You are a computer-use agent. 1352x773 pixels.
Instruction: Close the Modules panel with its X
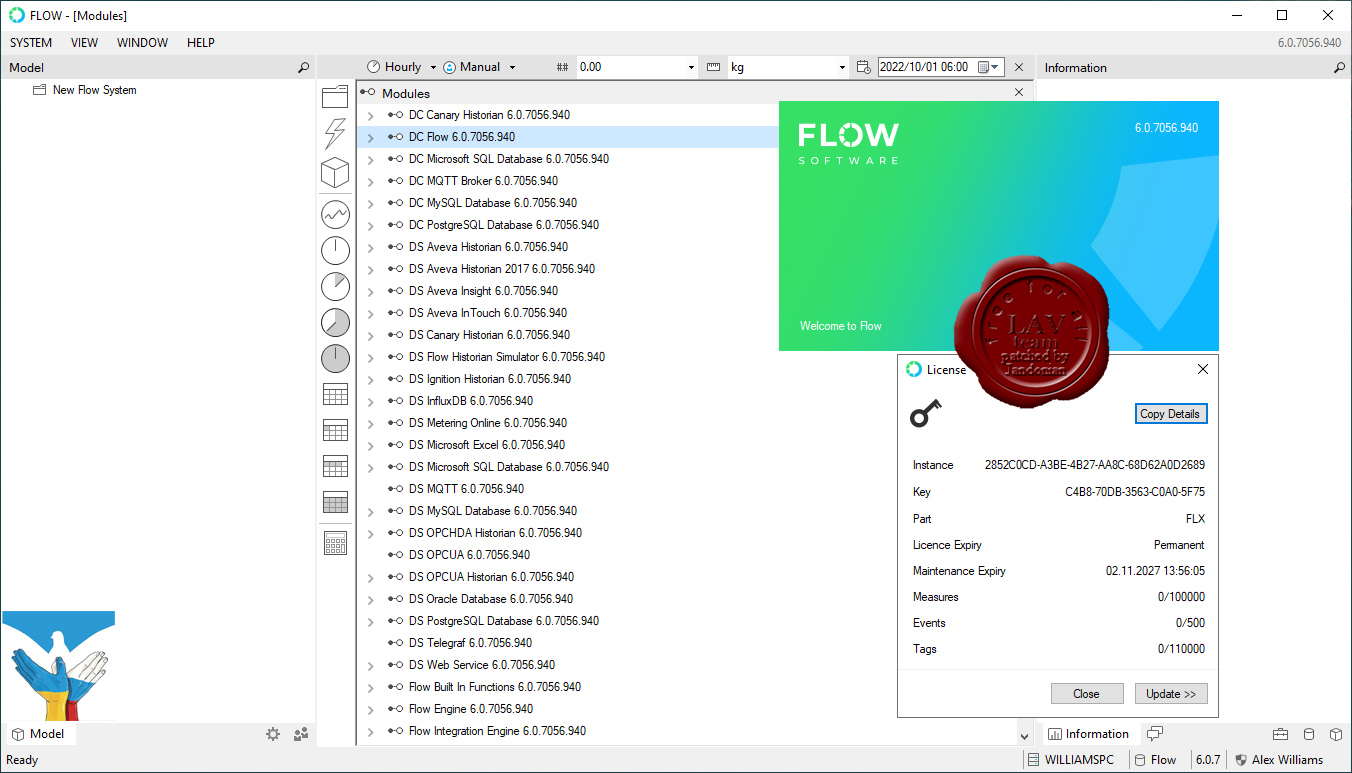[x=1019, y=92]
